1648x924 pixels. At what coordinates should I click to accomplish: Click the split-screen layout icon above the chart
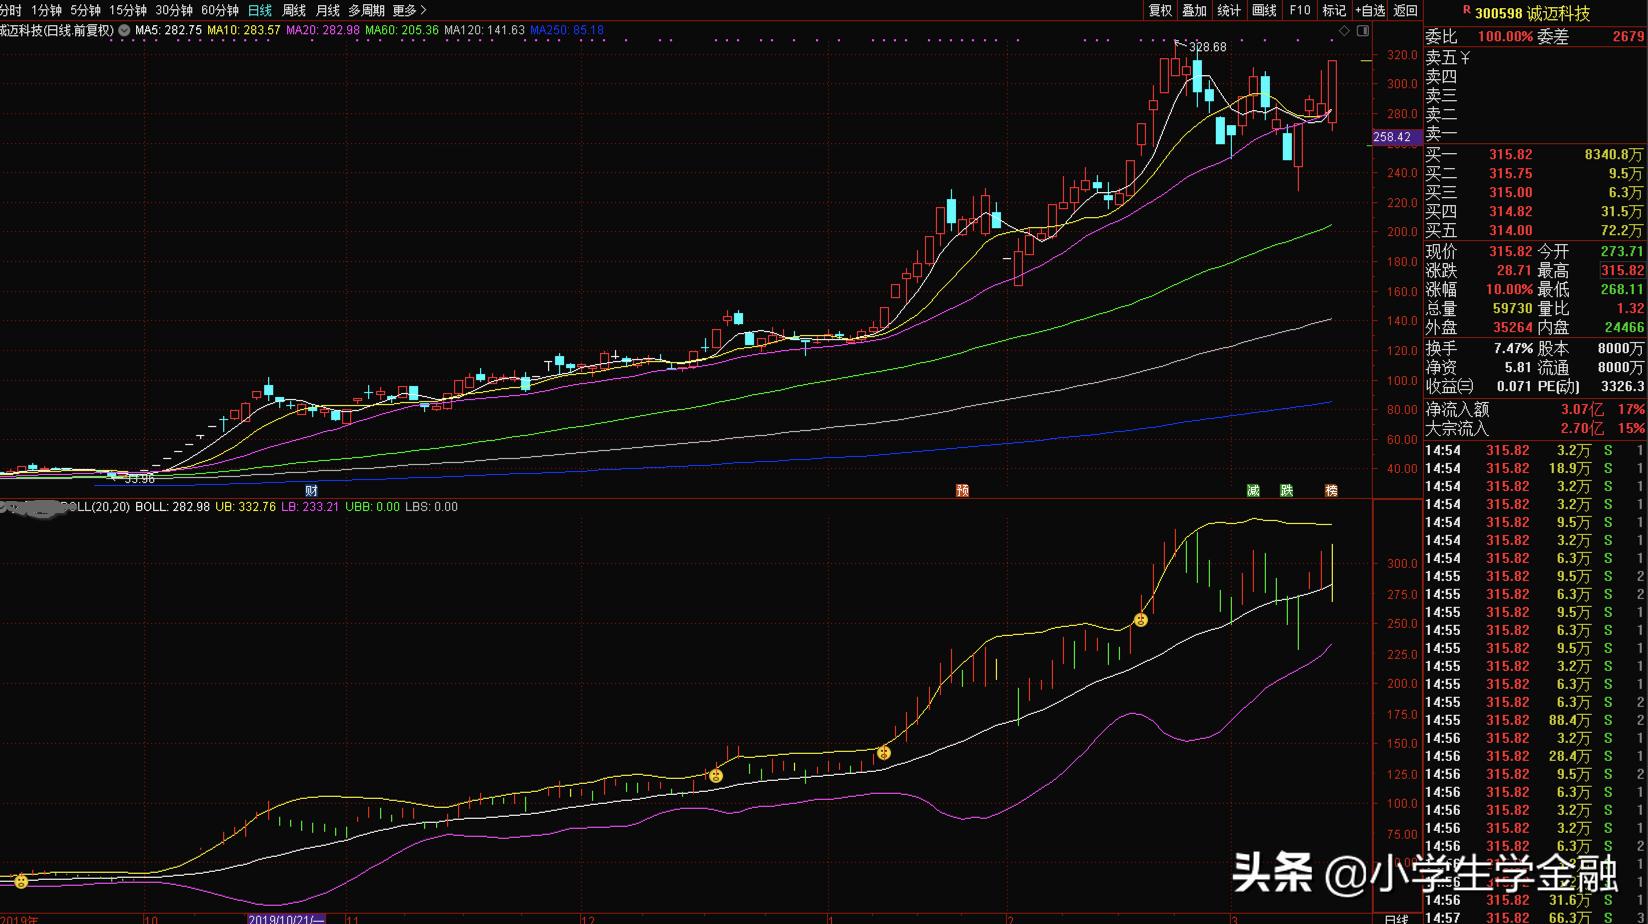(x=1363, y=30)
